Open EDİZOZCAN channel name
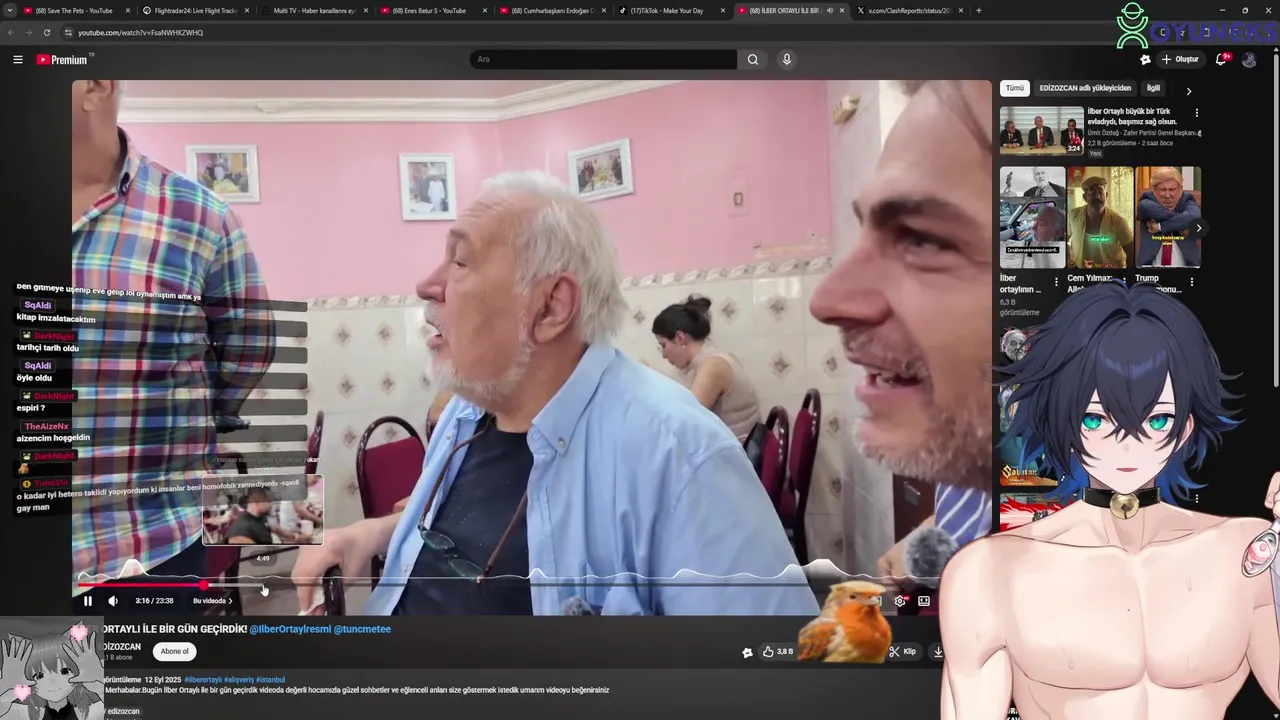The width and height of the screenshot is (1280, 720). pyautogui.click(x=121, y=647)
